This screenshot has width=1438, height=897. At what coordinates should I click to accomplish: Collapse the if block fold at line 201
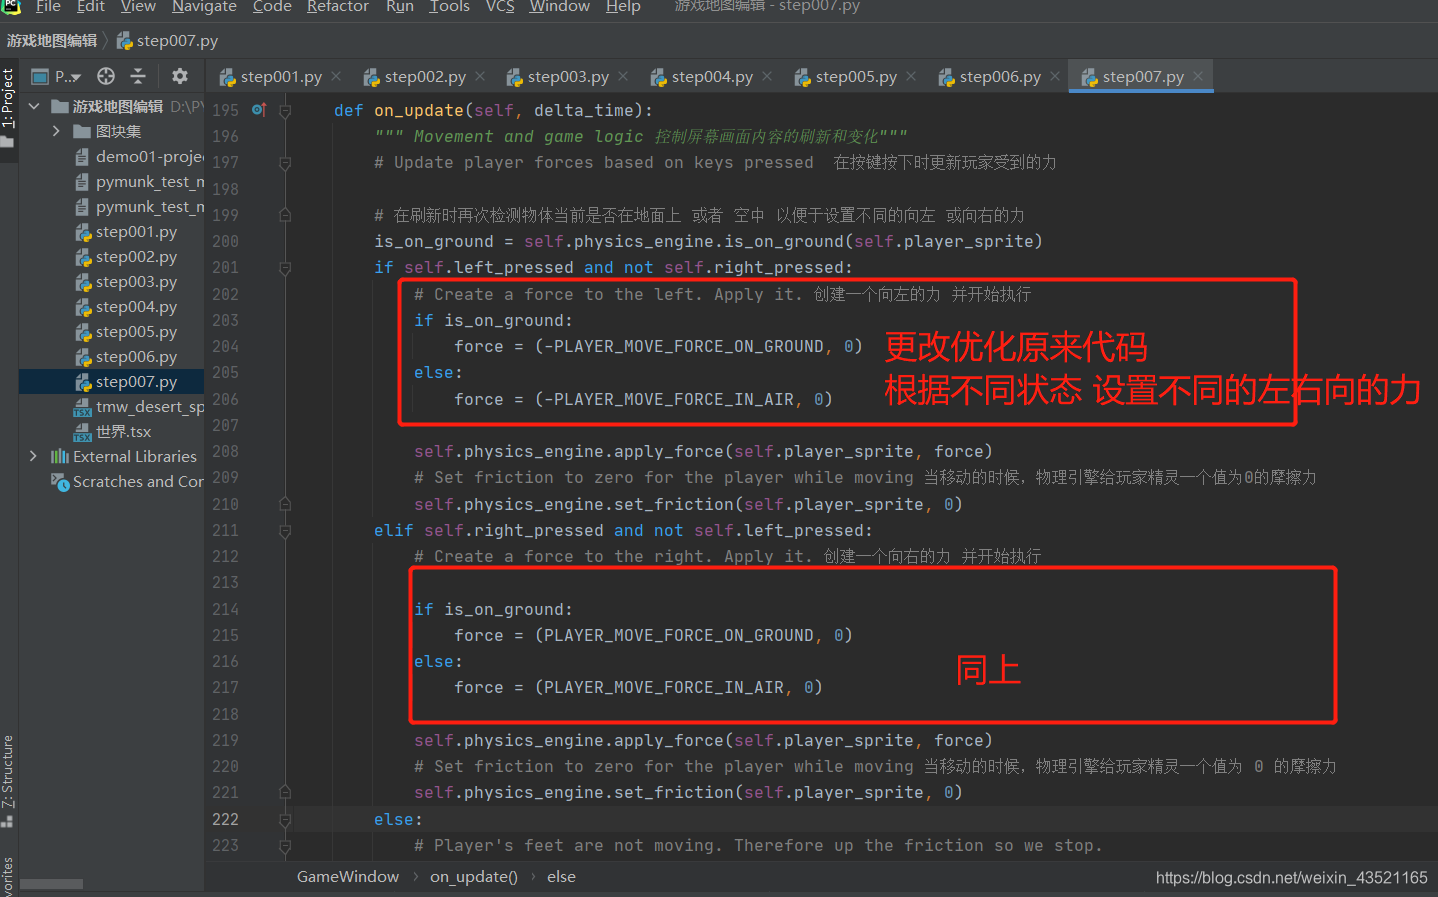[x=285, y=268]
